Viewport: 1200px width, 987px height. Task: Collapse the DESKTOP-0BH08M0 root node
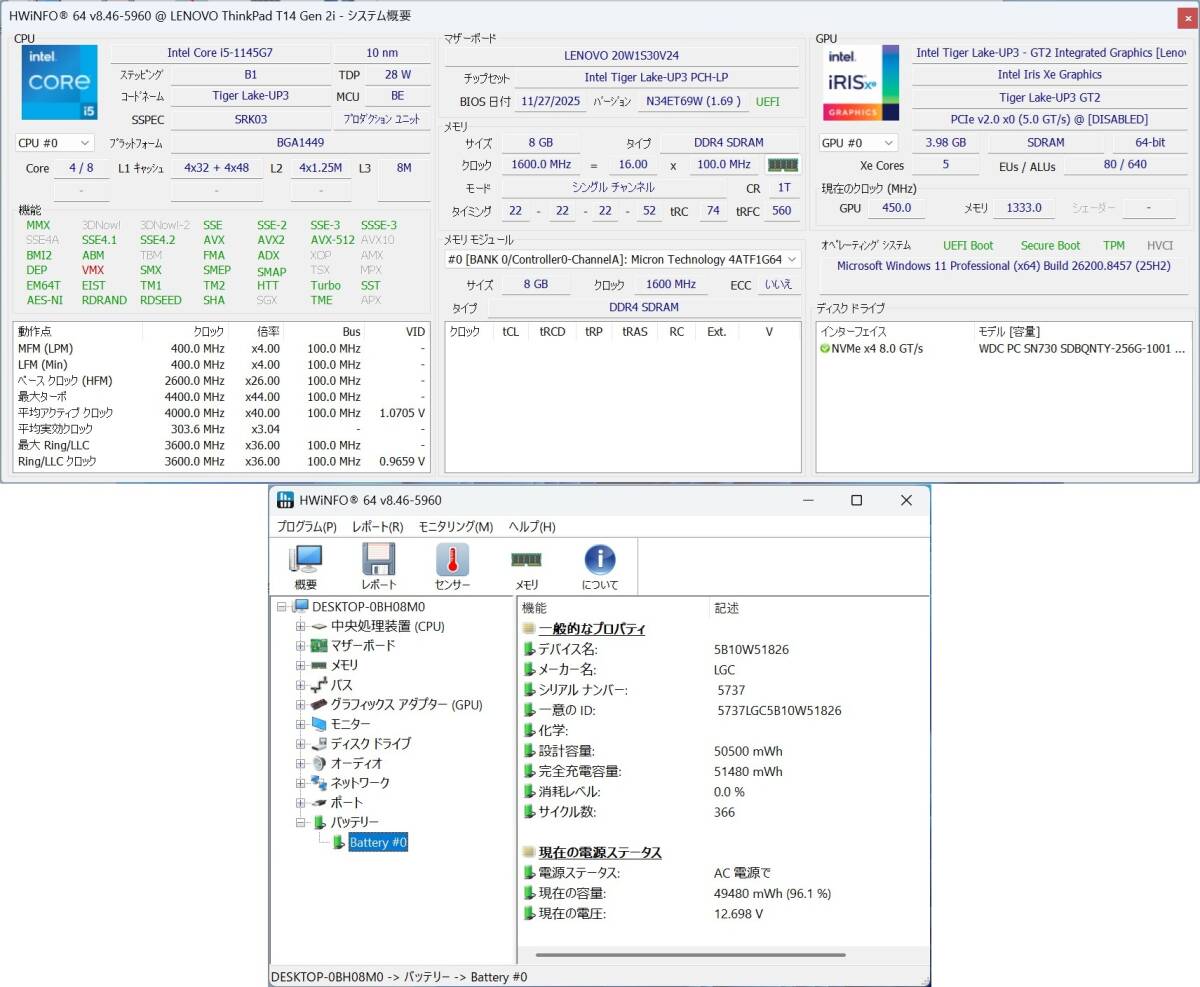[281, 607]
